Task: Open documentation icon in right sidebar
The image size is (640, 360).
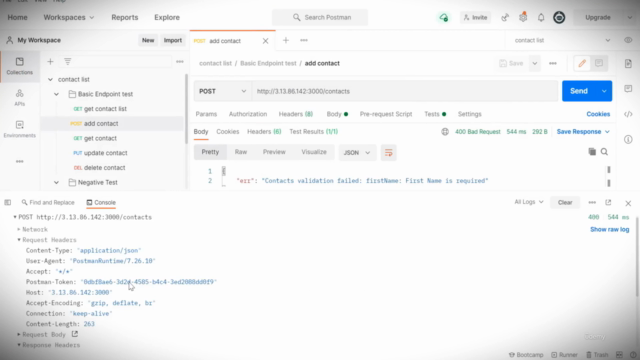Action: click(628, 64)
